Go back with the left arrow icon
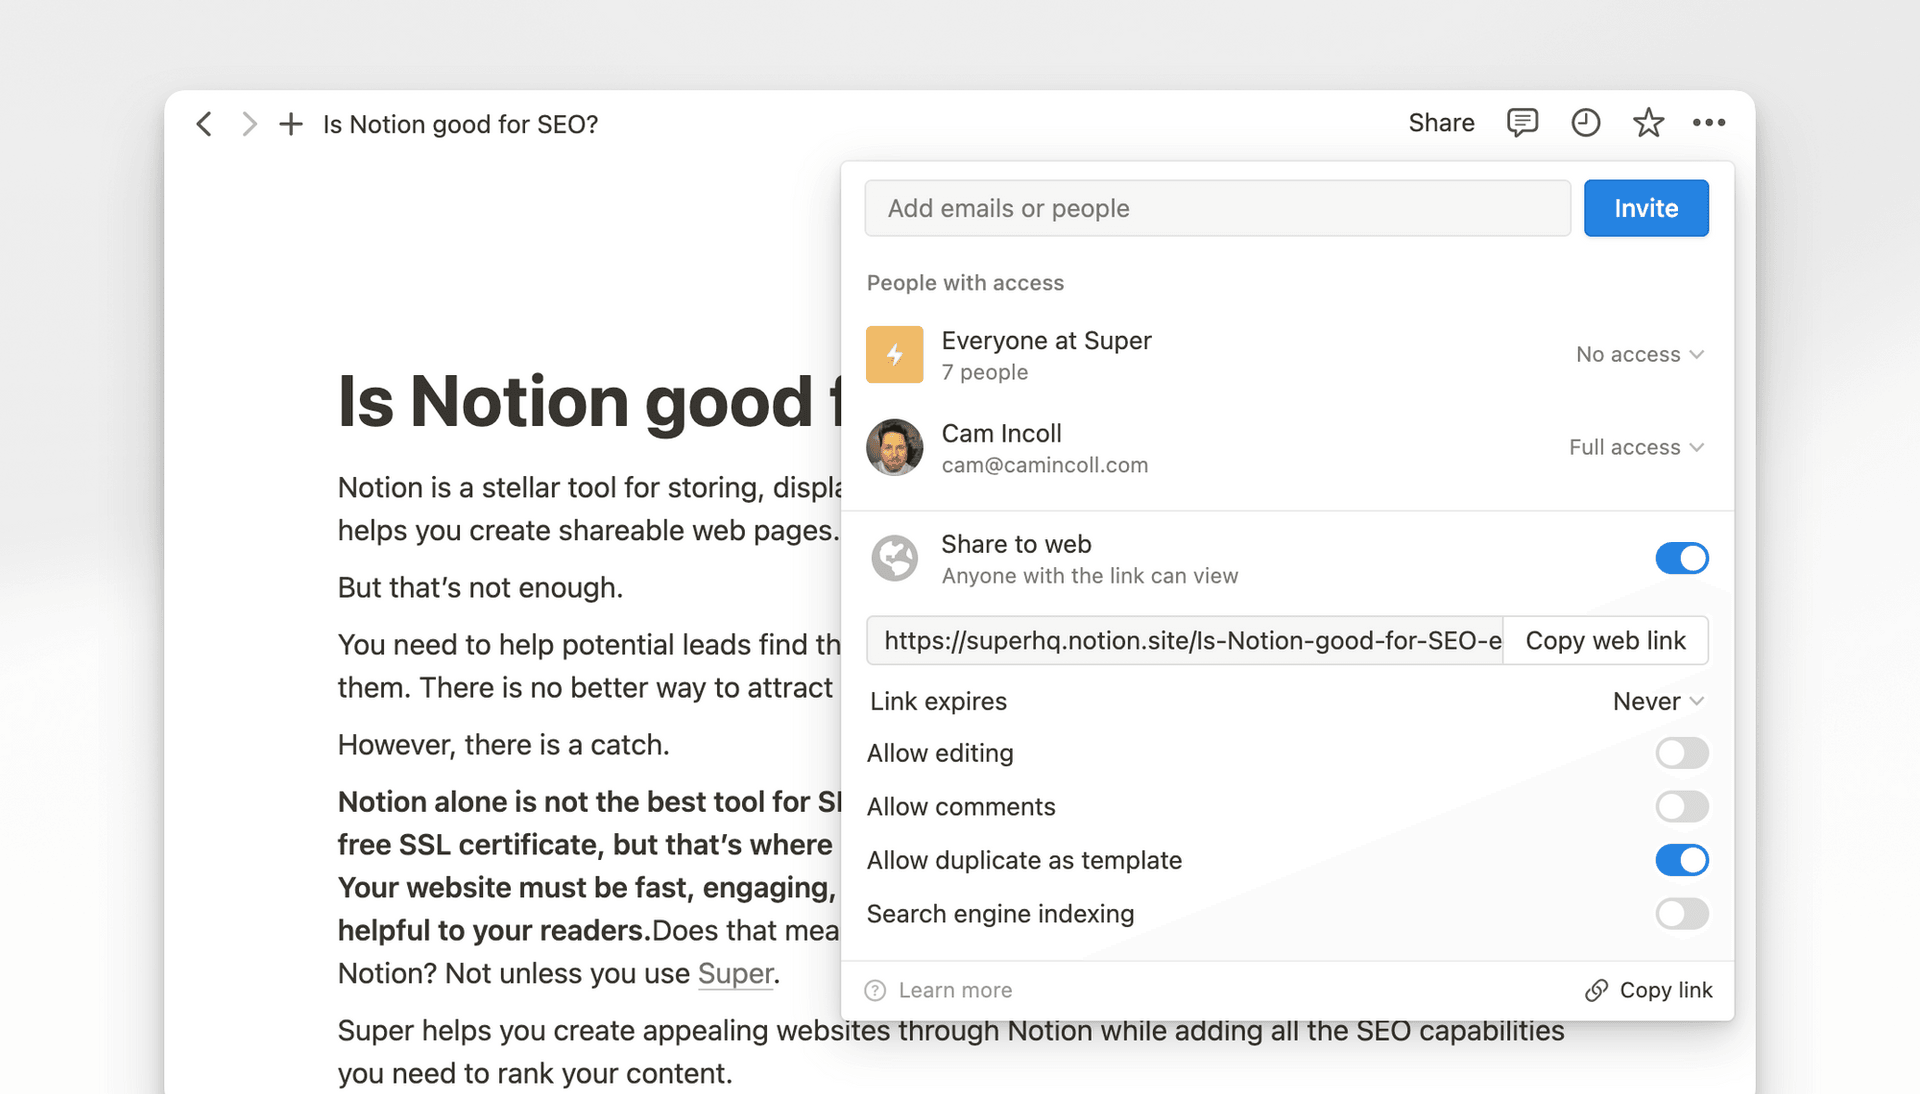This screenshot has height=1094, width=1920. (204, 124)
